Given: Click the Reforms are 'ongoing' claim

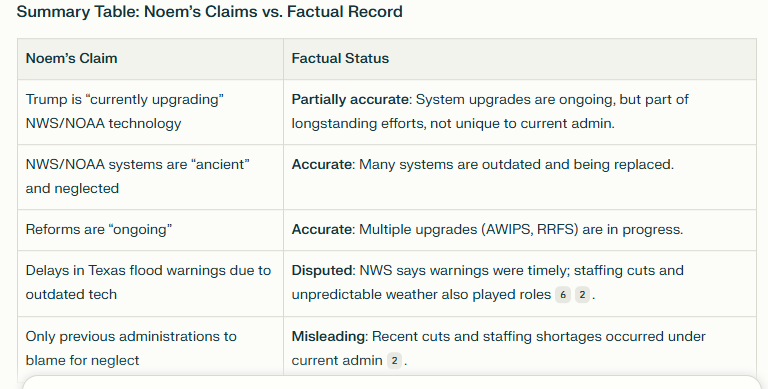Looking at the screenshot, I should 99,230.
